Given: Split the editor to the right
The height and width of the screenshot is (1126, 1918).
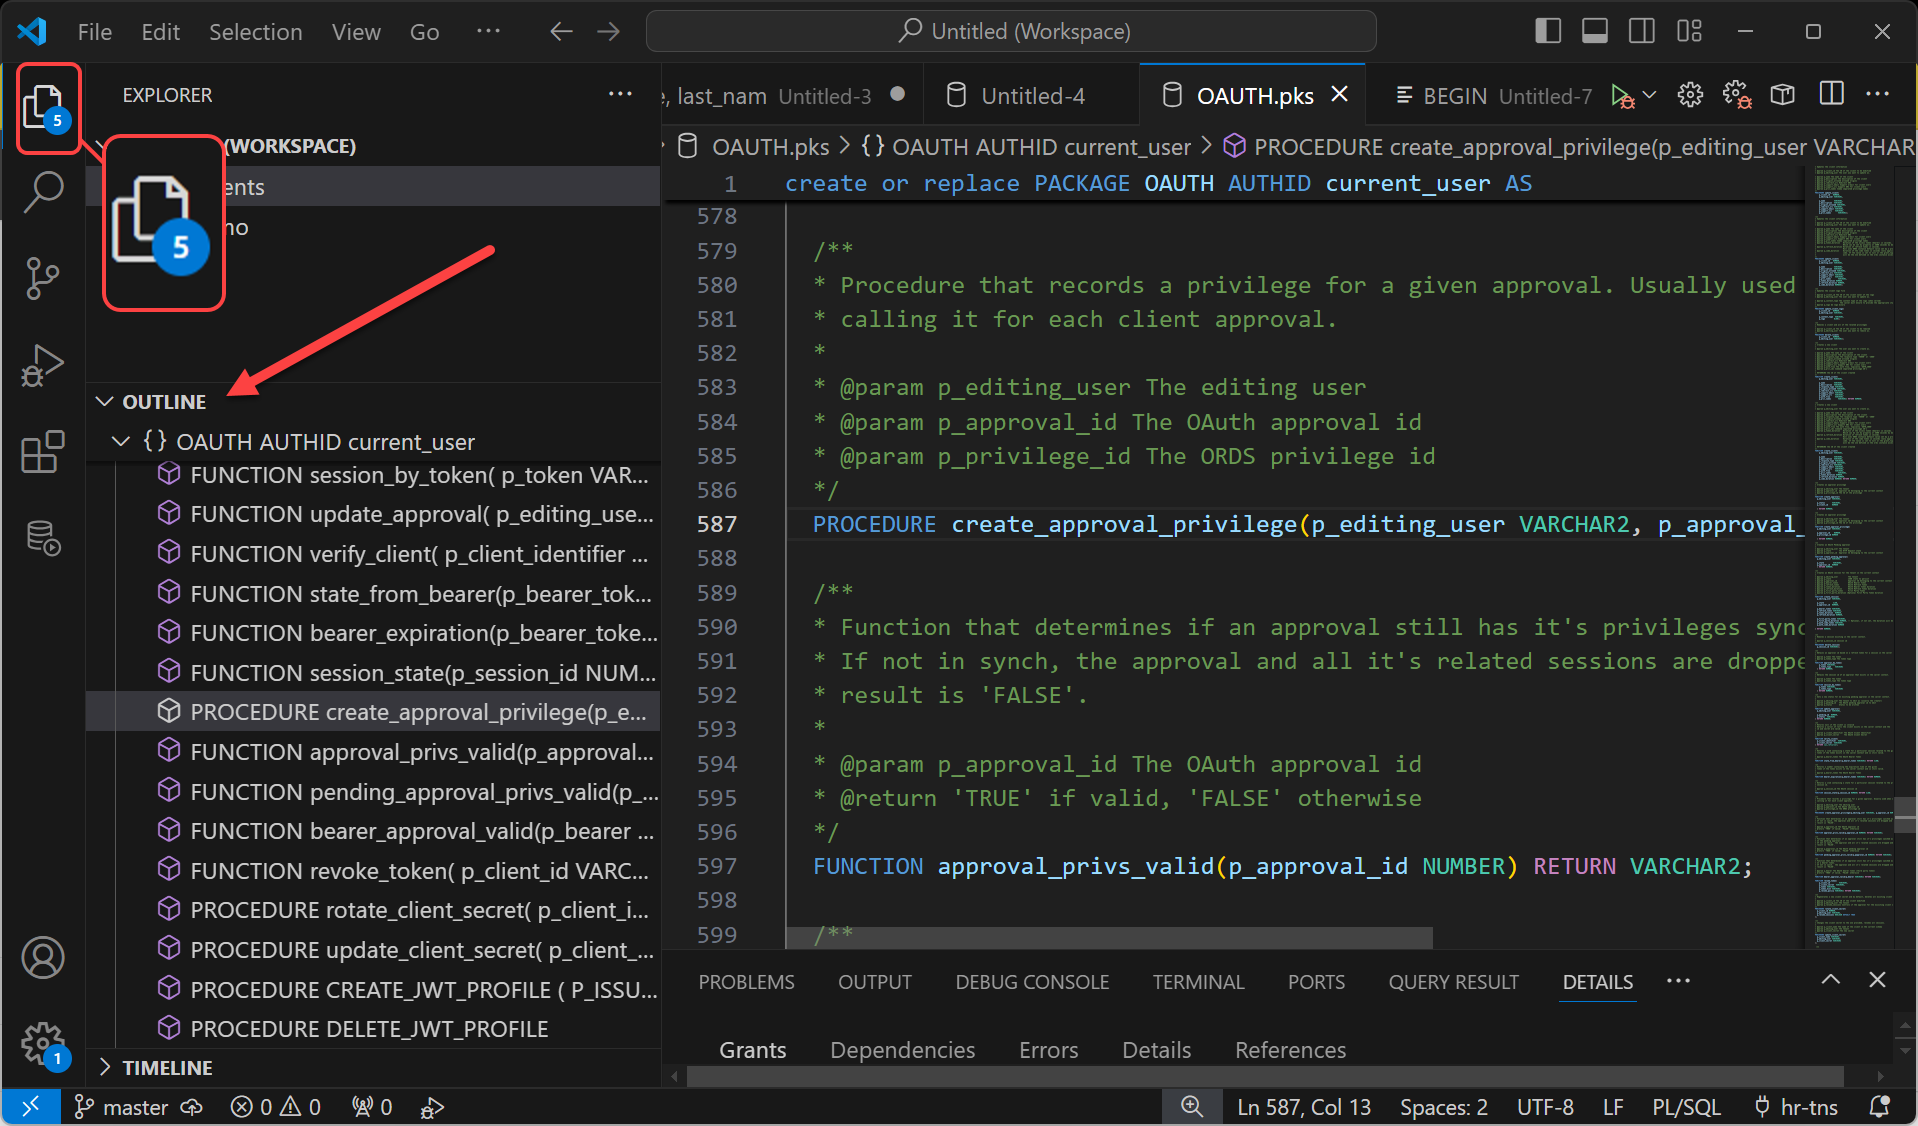Looking at the screenshot, I should [x=1831, y=95].
